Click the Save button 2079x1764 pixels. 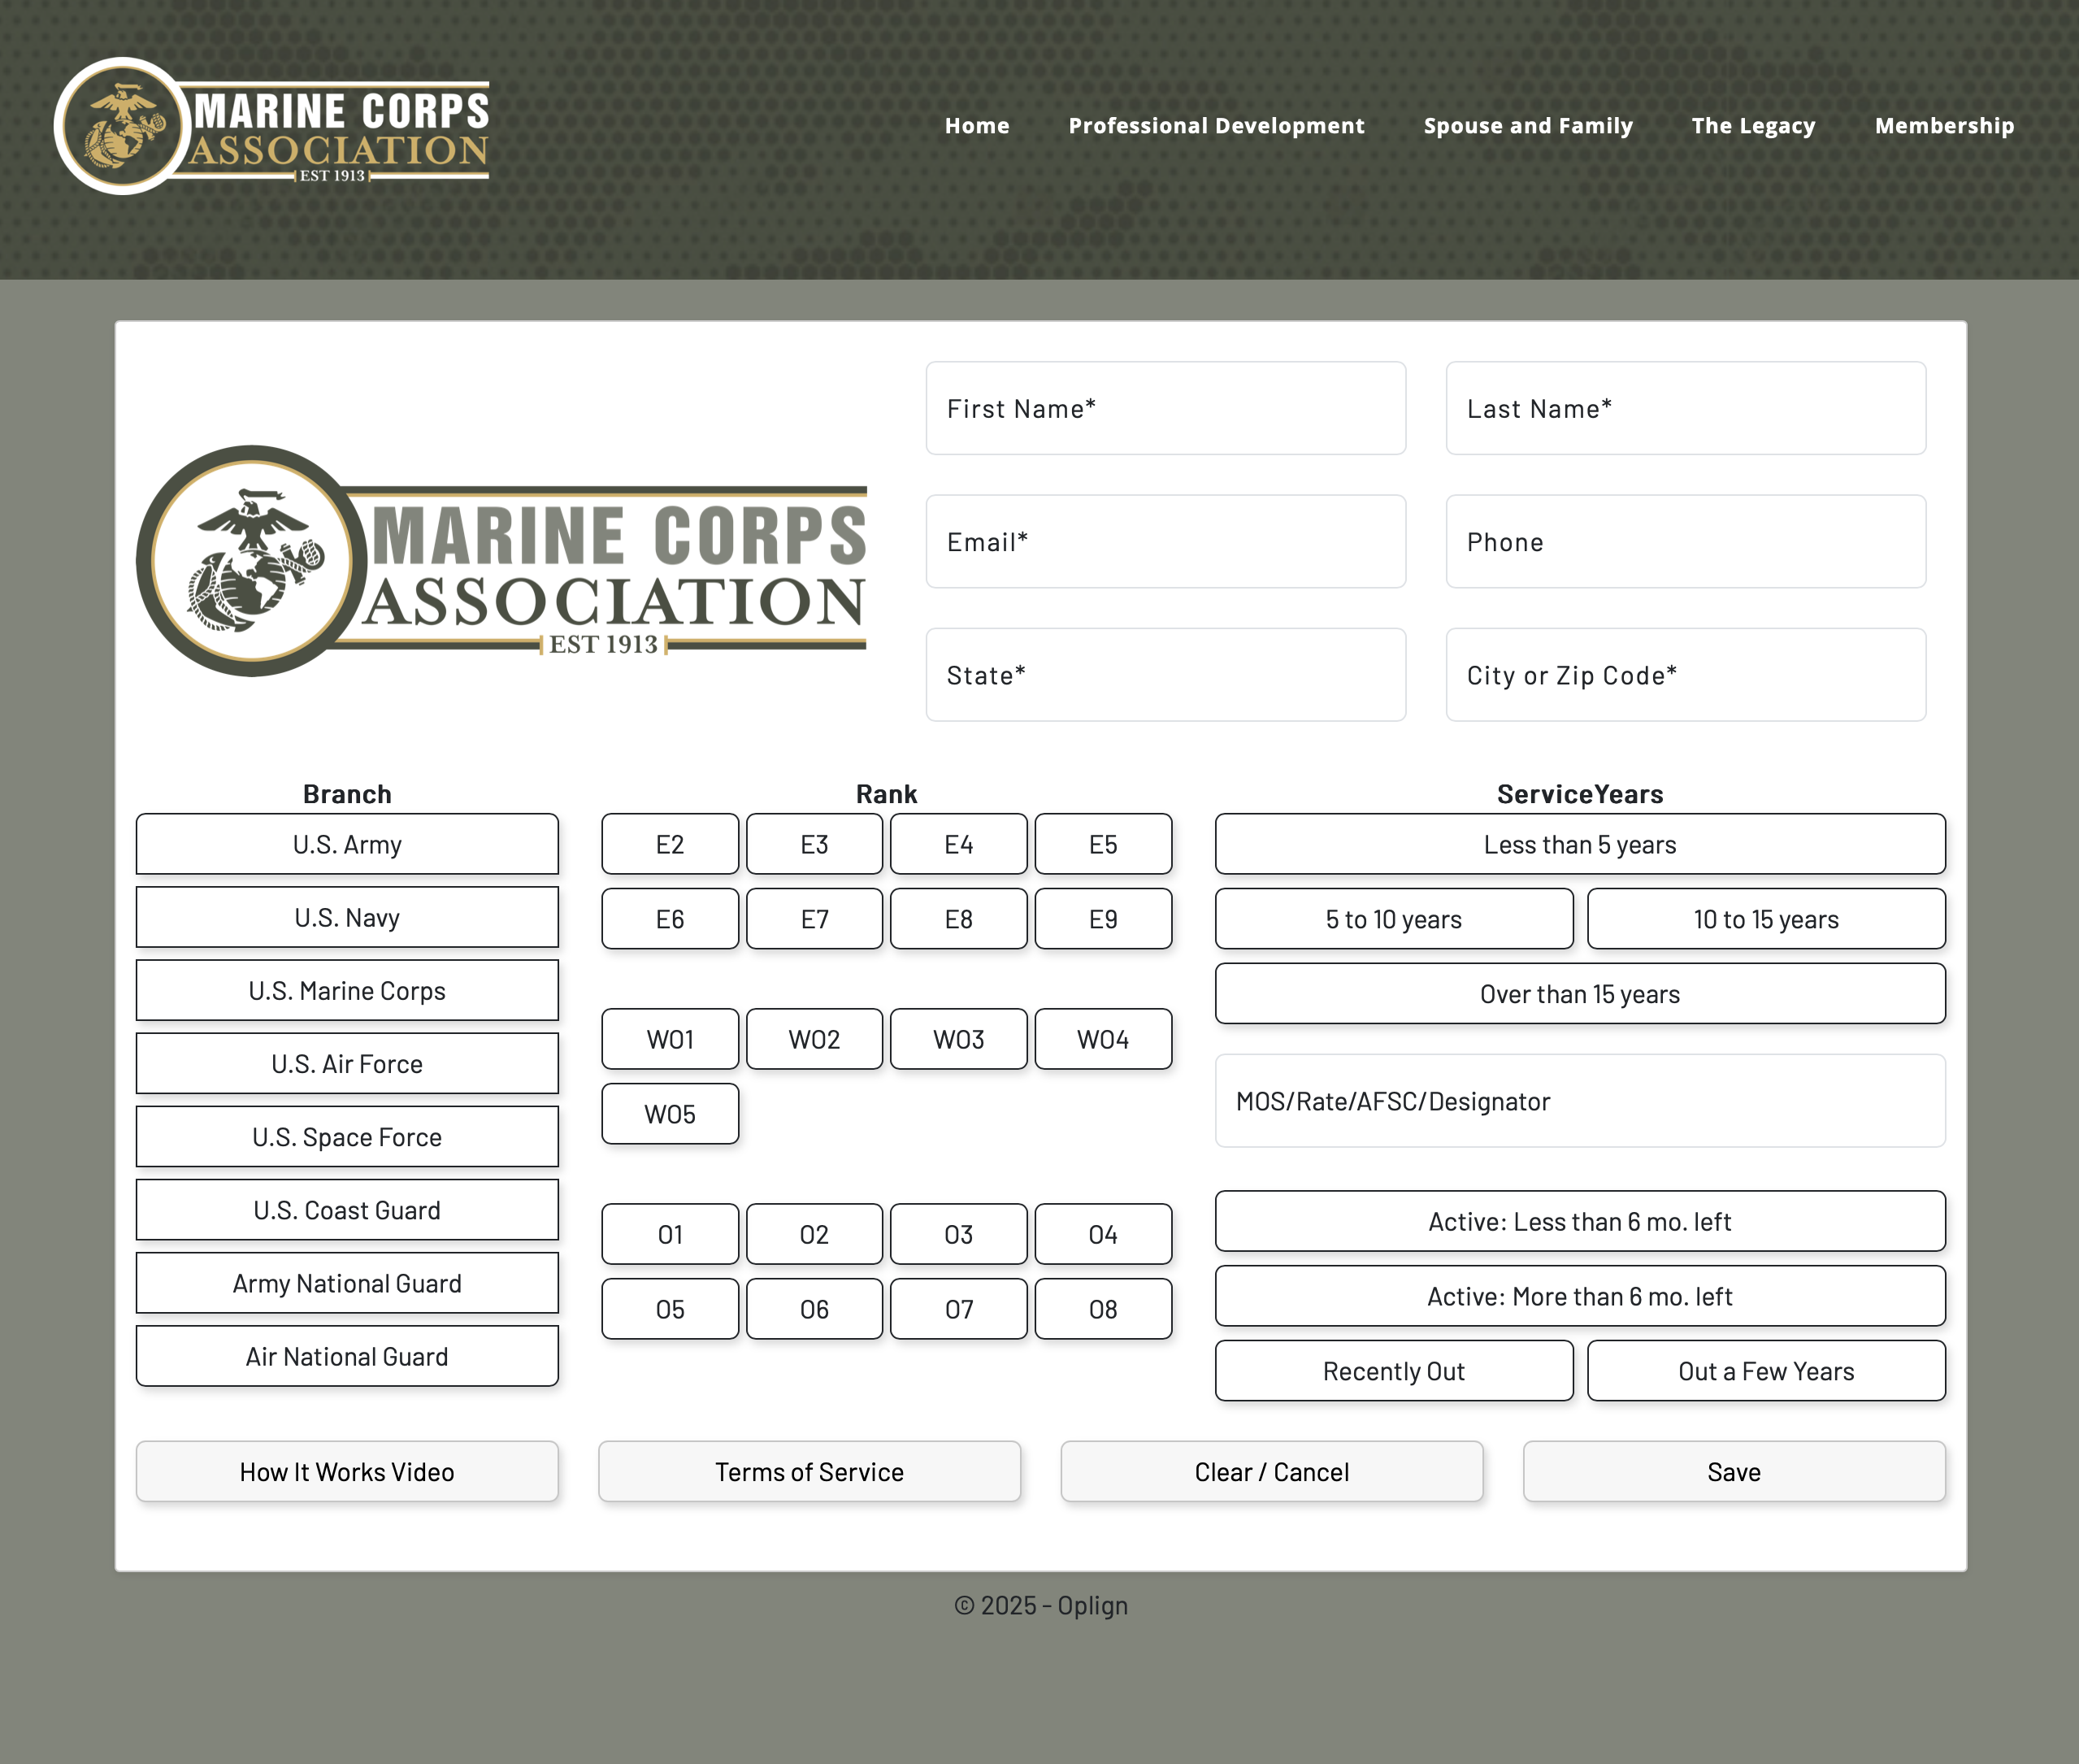pos(1734,1471)
